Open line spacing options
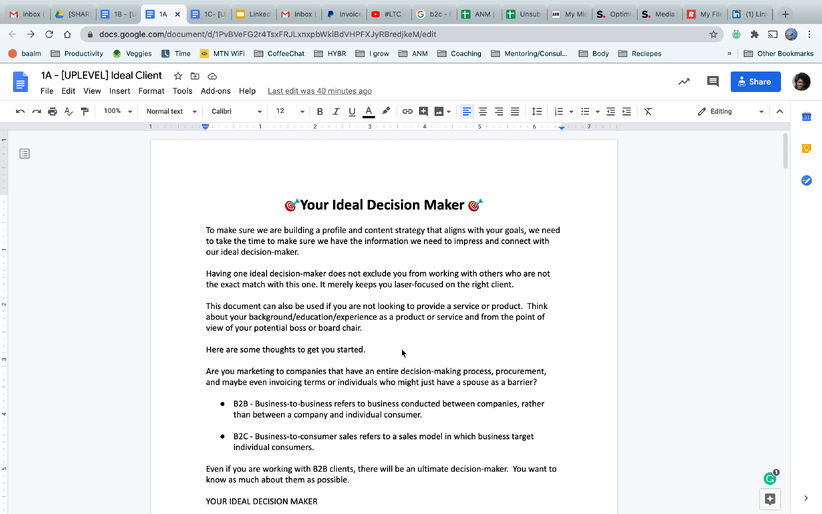 [537, 111]
